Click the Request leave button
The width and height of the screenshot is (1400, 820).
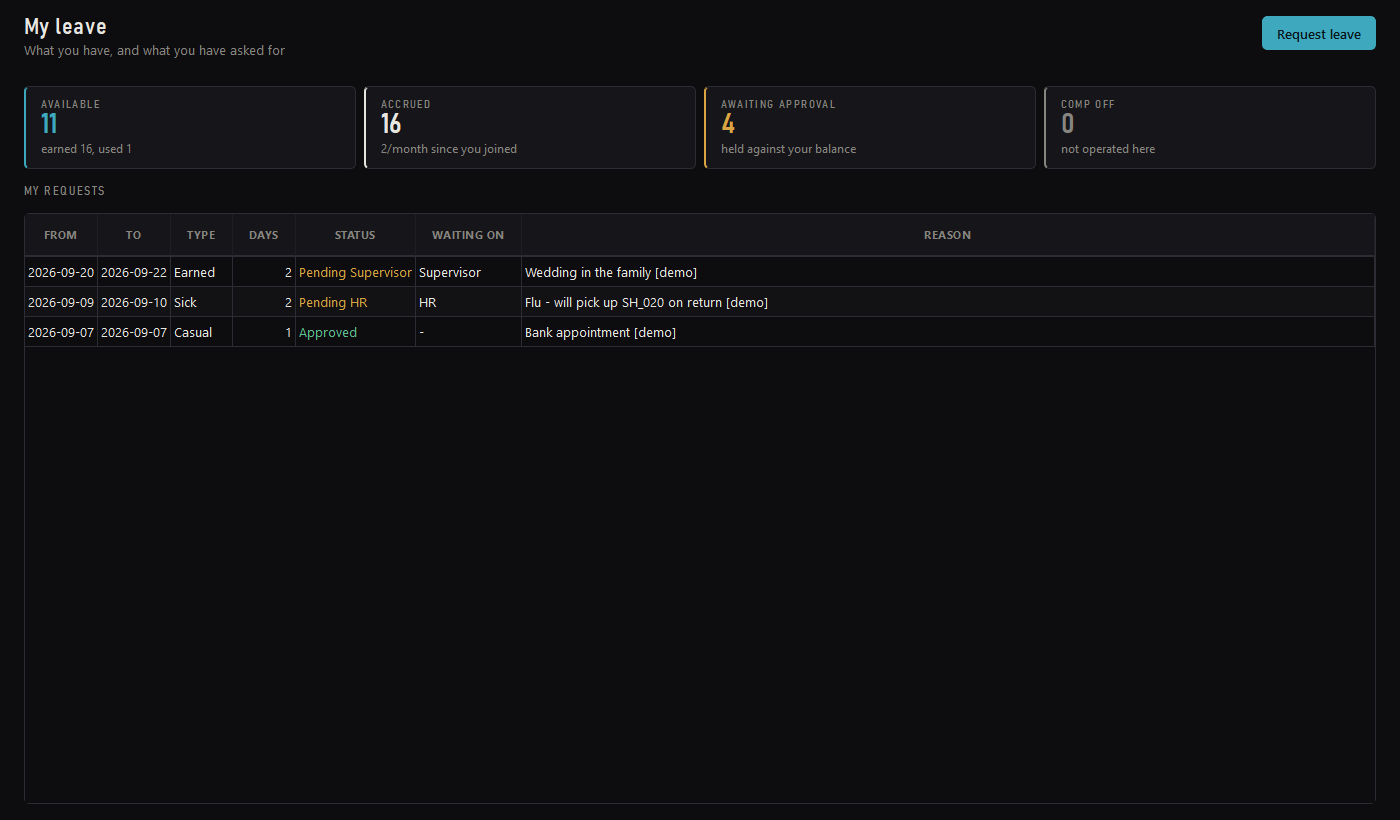tap(1318, 33)
